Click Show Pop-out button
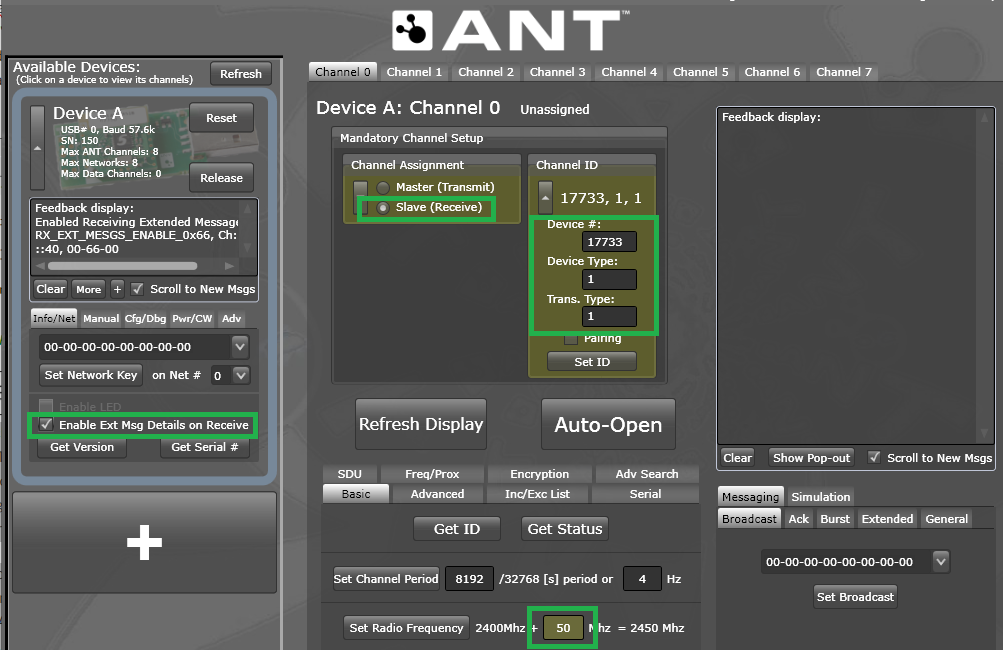1003x650 pixels. [811, 457]
